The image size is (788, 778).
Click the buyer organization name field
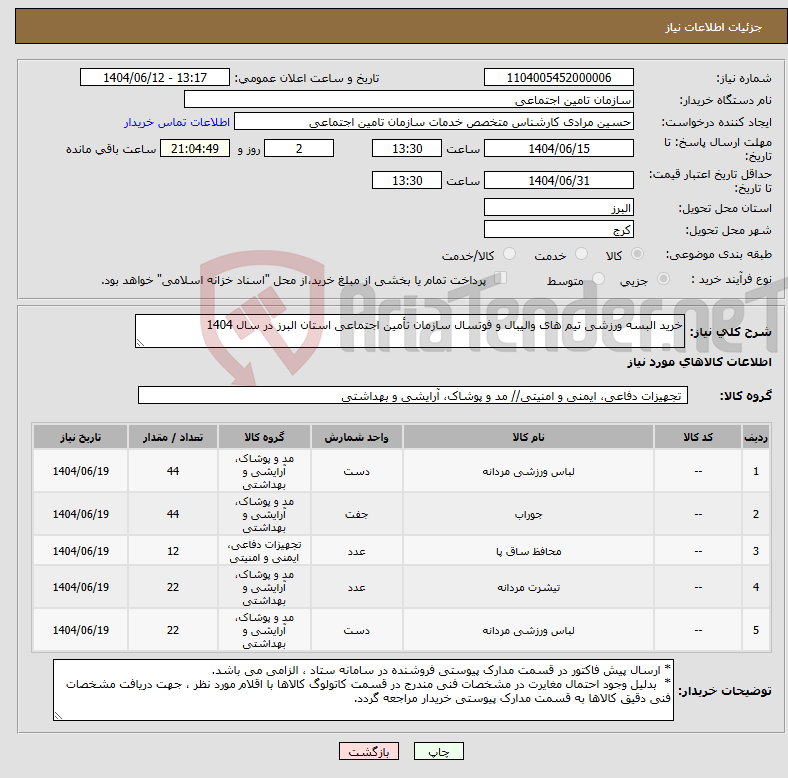coord(409,100)
